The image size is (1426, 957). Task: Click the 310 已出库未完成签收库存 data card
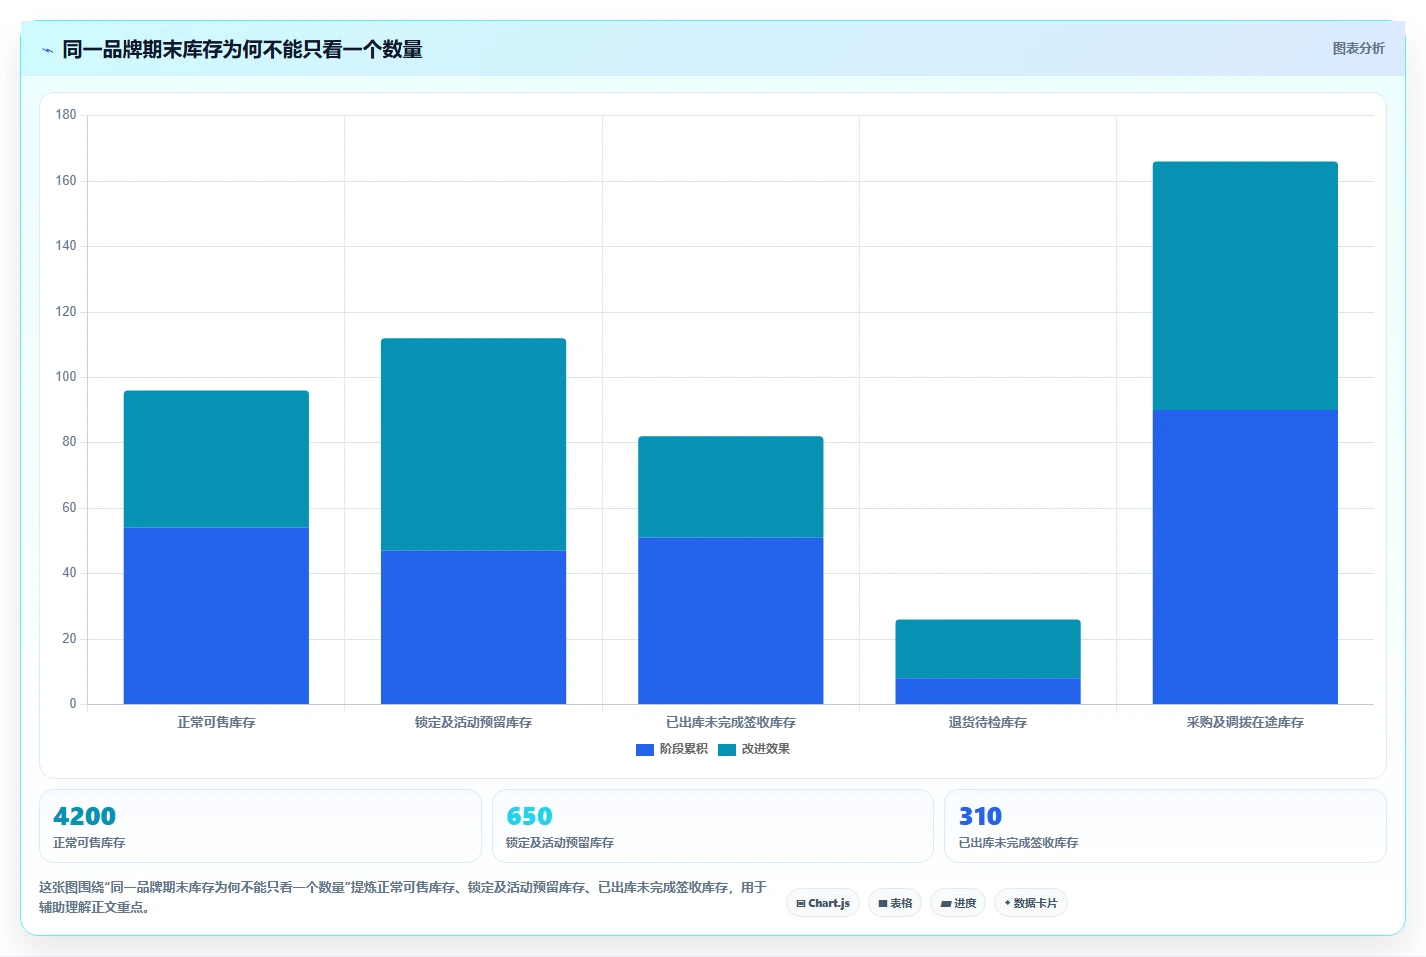1165,826
